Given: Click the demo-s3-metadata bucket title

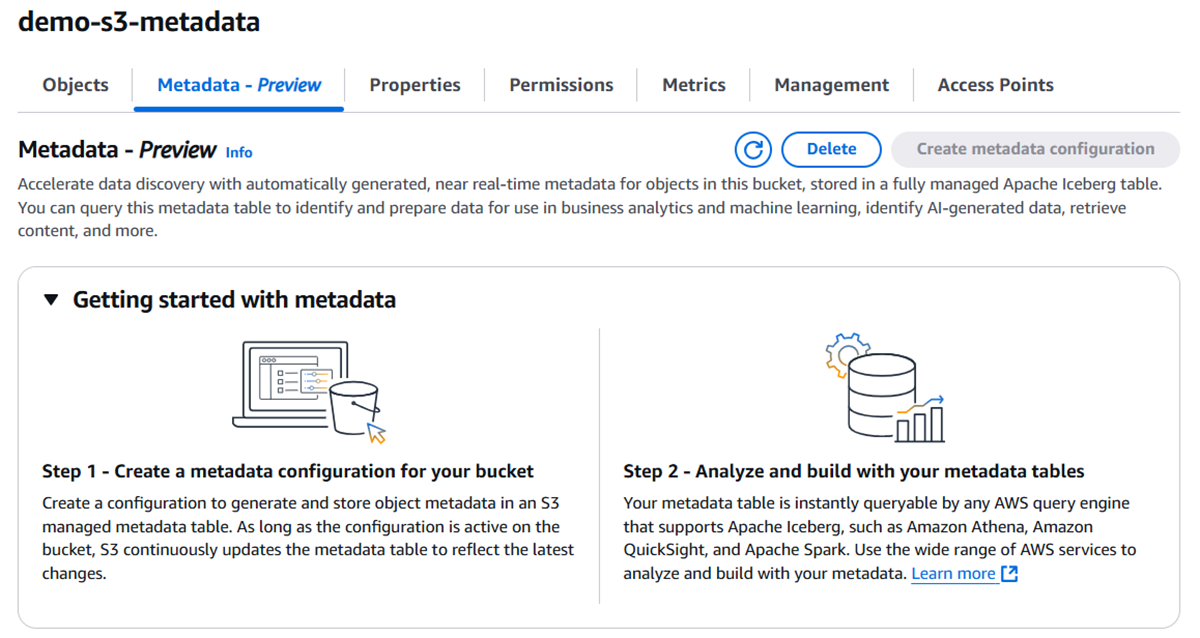Looking at the screenshot, I should click(x=139, y=22).
